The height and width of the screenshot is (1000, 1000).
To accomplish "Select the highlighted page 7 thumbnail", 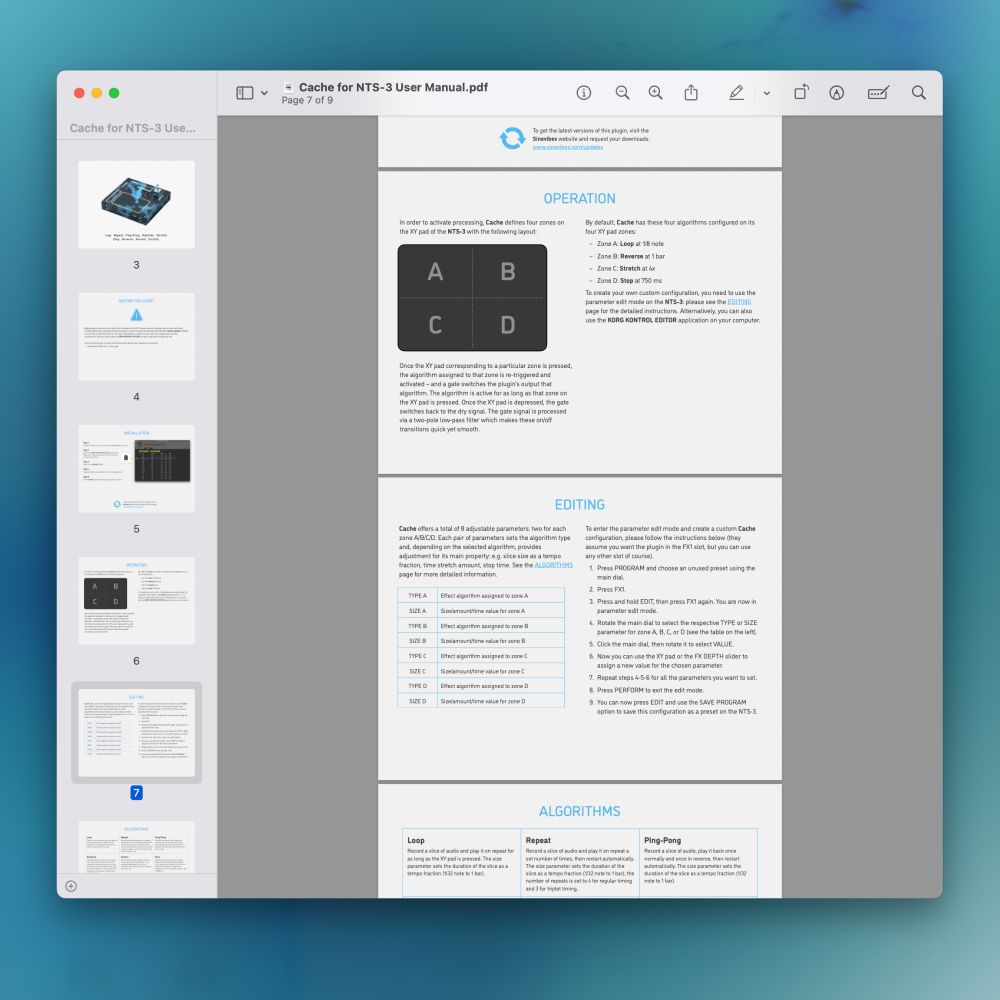I will coord(136,733).
